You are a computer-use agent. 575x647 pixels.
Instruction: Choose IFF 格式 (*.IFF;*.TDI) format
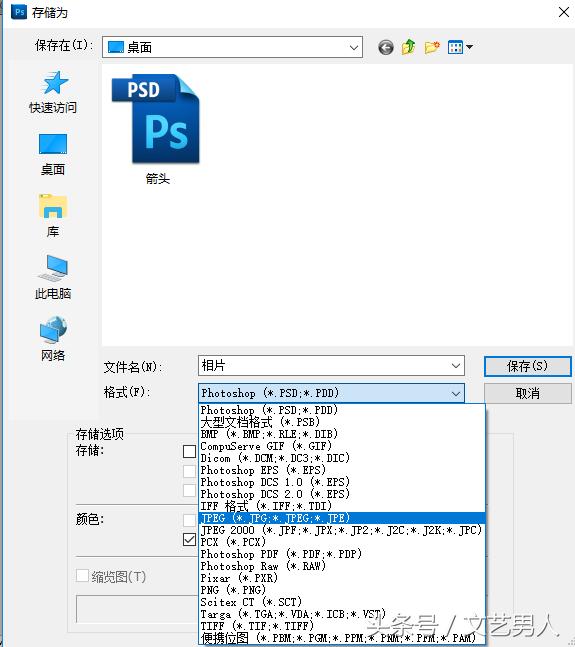tap(342, 506)
